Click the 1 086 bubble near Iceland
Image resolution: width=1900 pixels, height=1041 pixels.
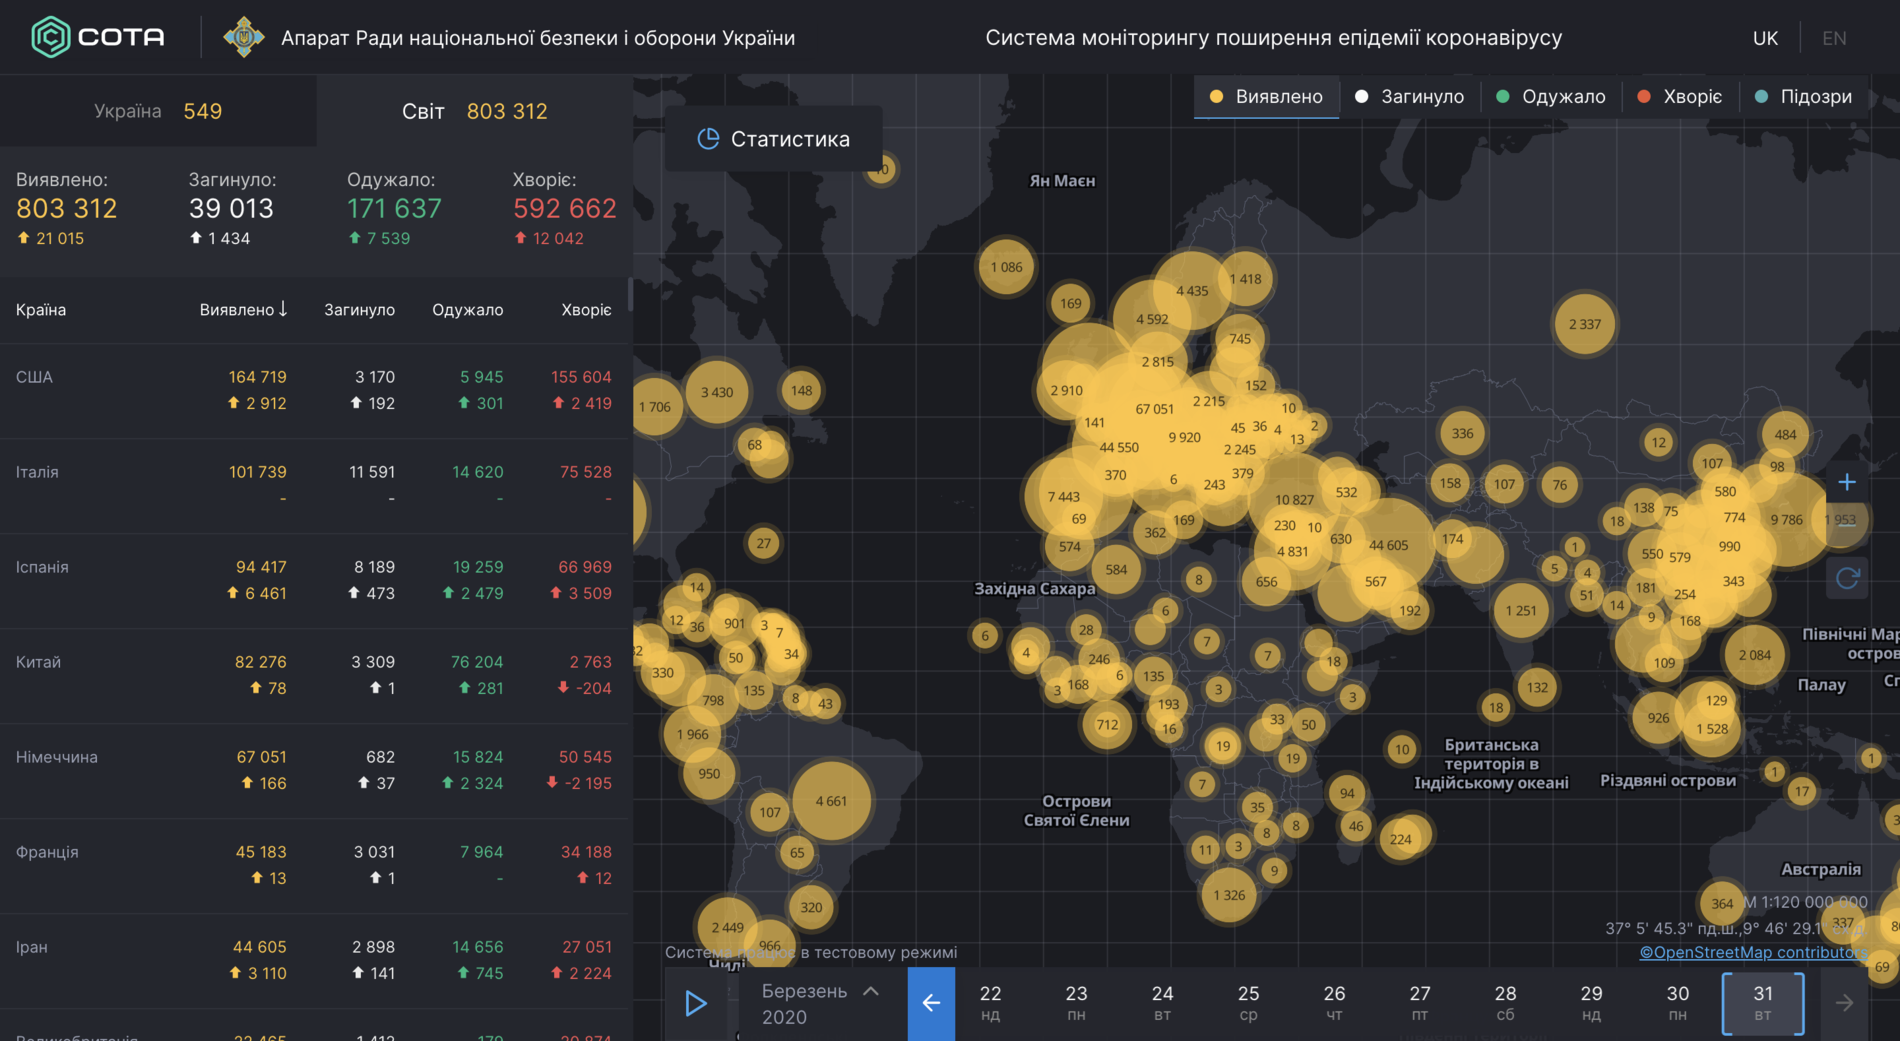[1006, 267]
